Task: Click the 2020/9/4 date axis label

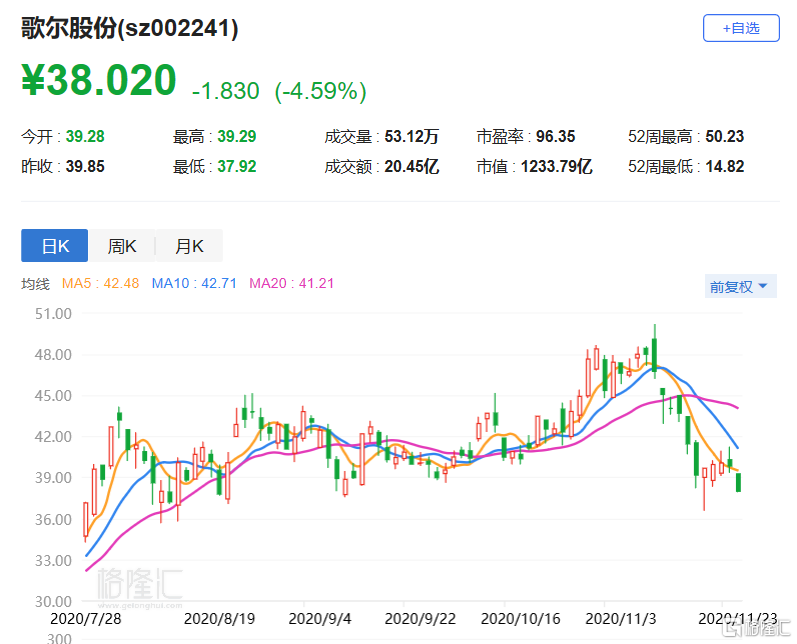Action: coord(320,619)
